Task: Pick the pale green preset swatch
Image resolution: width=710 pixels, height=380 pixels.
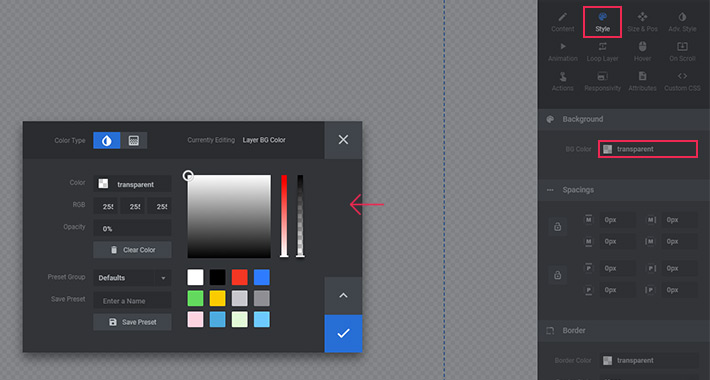Action: tap(240, 319)
